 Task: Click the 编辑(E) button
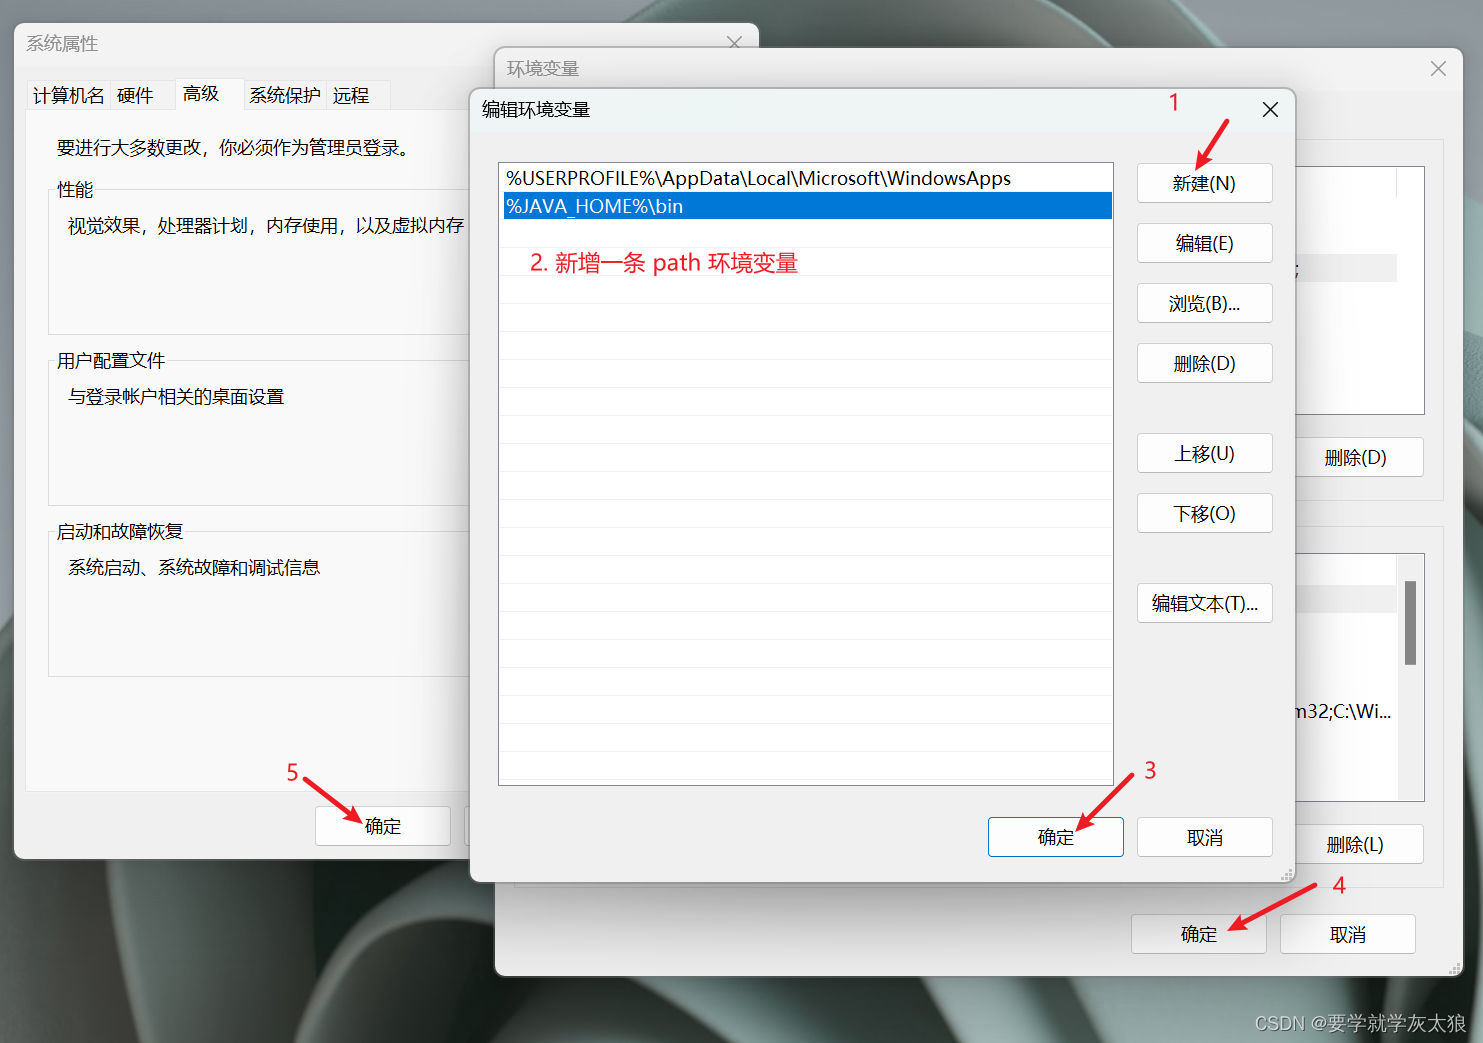[x=1204, y=243]
